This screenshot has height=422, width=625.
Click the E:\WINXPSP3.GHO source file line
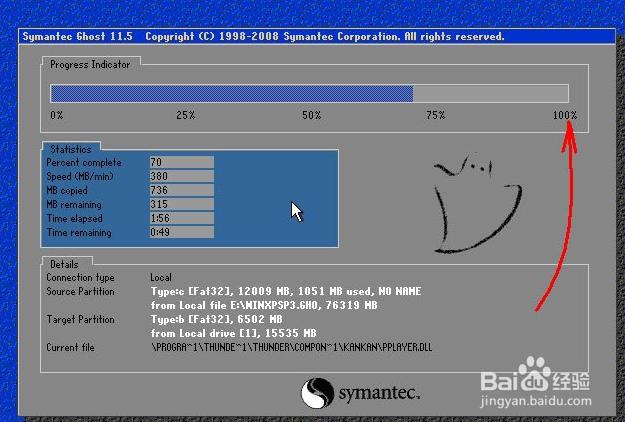coord(264,305)
